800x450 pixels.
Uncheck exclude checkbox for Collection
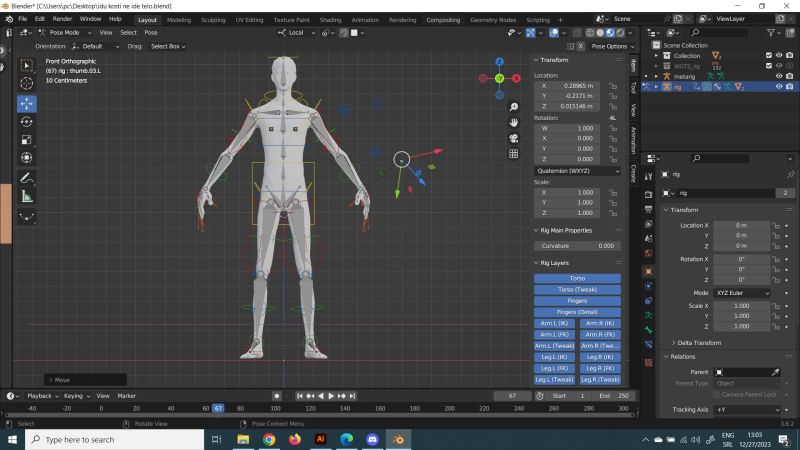[769, 55]
